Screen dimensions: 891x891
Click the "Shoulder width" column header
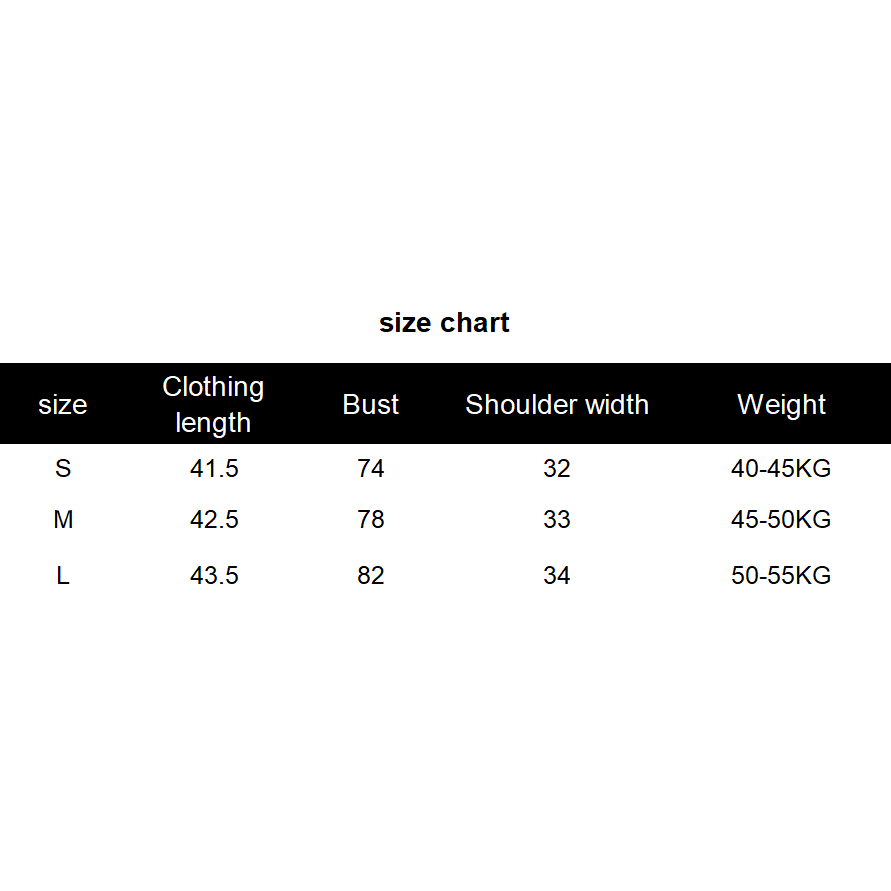556,405
